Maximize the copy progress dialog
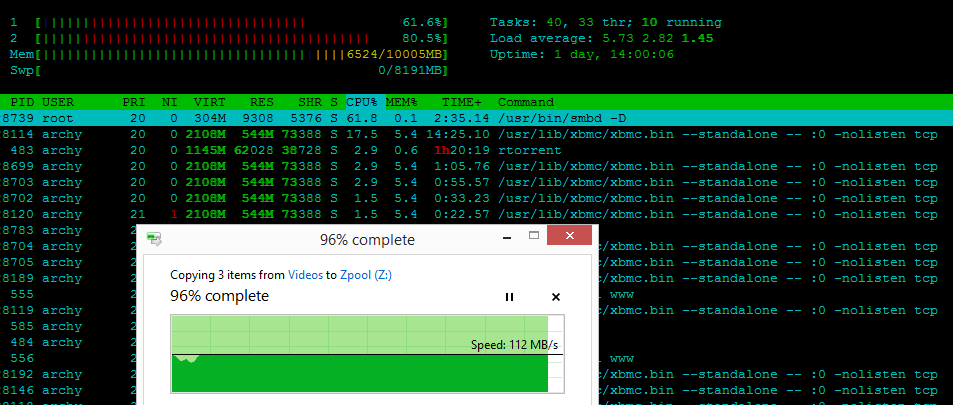 534,237
